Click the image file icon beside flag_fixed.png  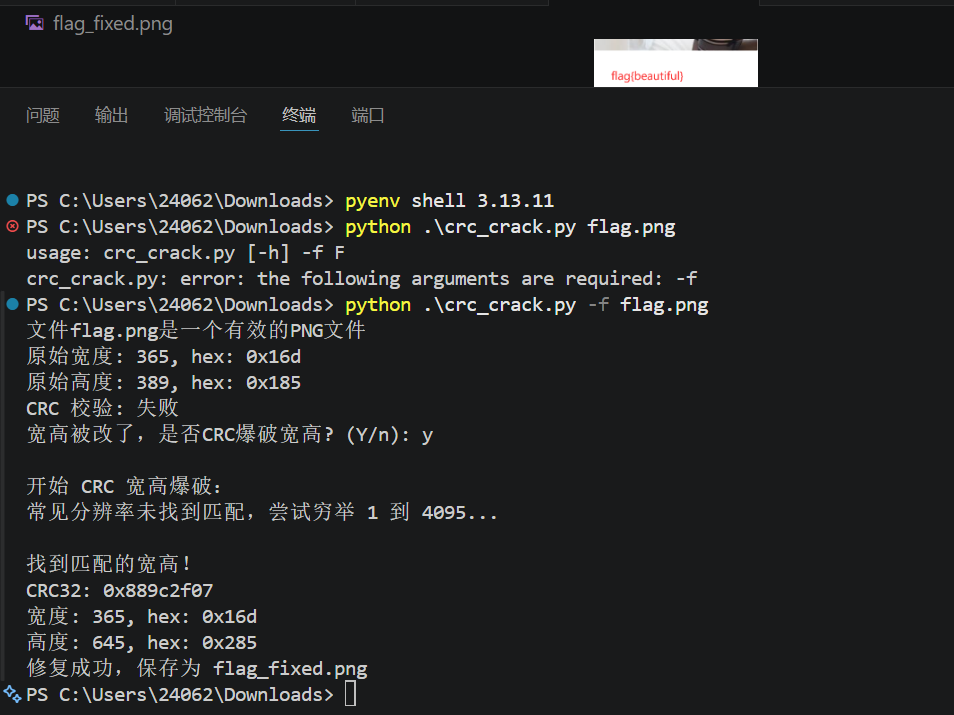(x=35, y=23)
